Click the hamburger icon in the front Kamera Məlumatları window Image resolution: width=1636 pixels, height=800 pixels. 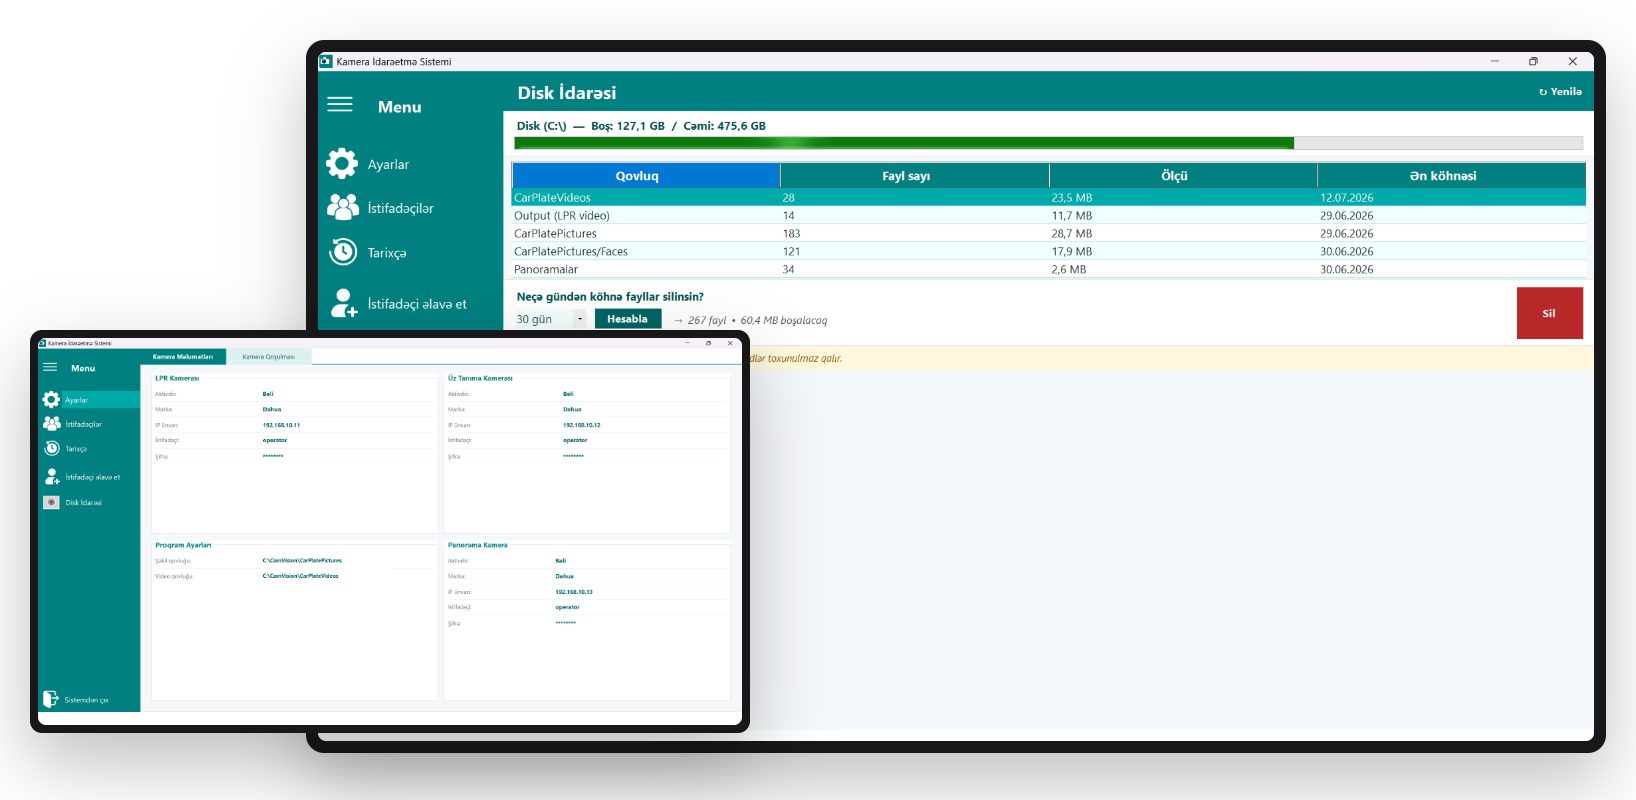click(x=50, y=367)
